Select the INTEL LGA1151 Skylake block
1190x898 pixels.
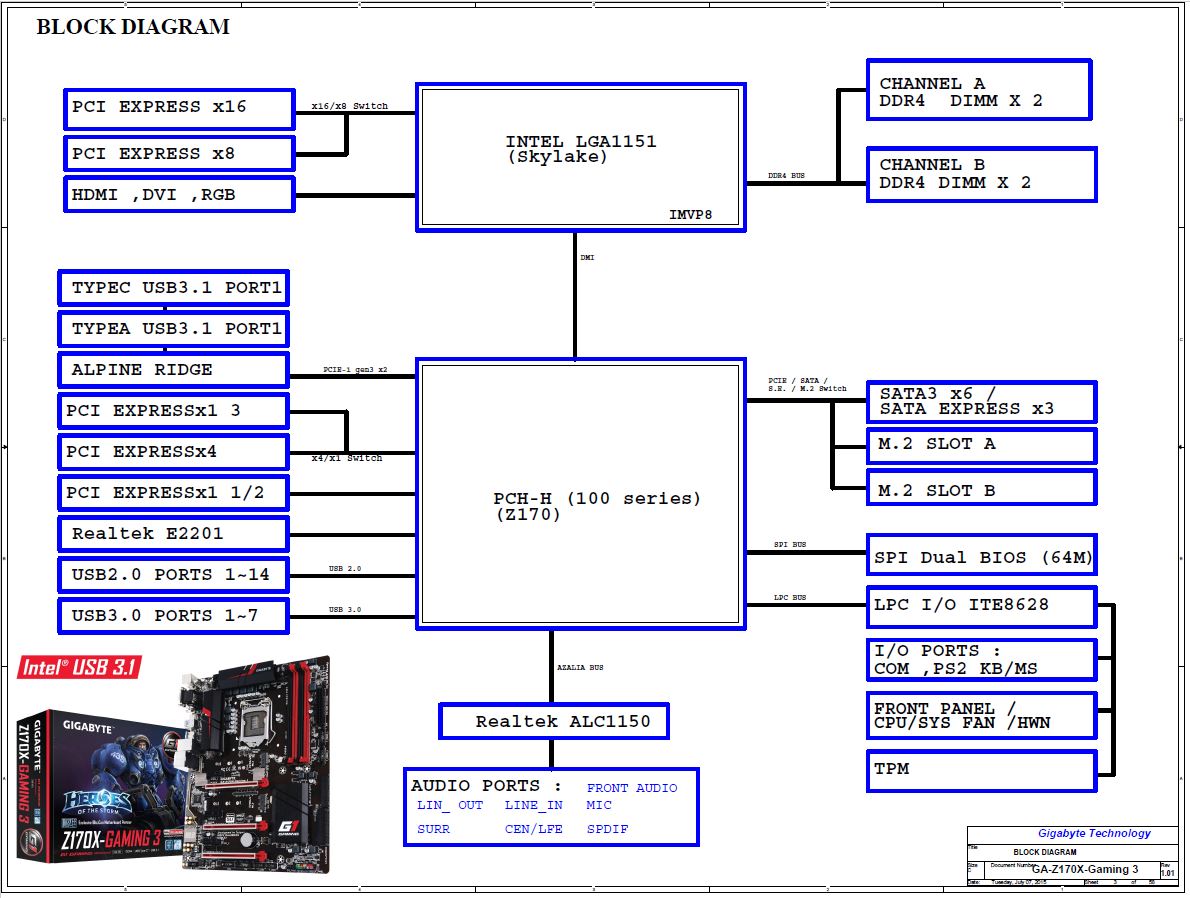pos(580,159)
